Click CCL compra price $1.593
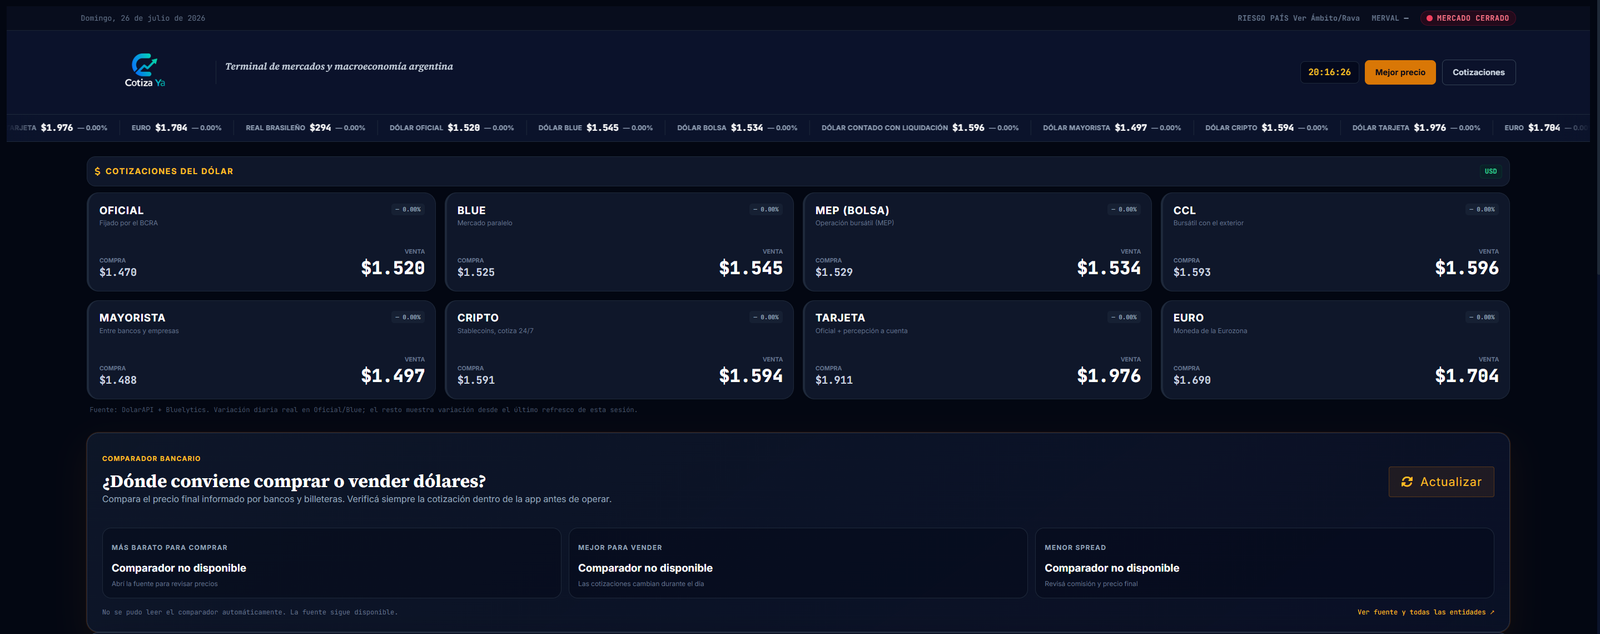1600x634 pixels. click(x=1192, y=272)
